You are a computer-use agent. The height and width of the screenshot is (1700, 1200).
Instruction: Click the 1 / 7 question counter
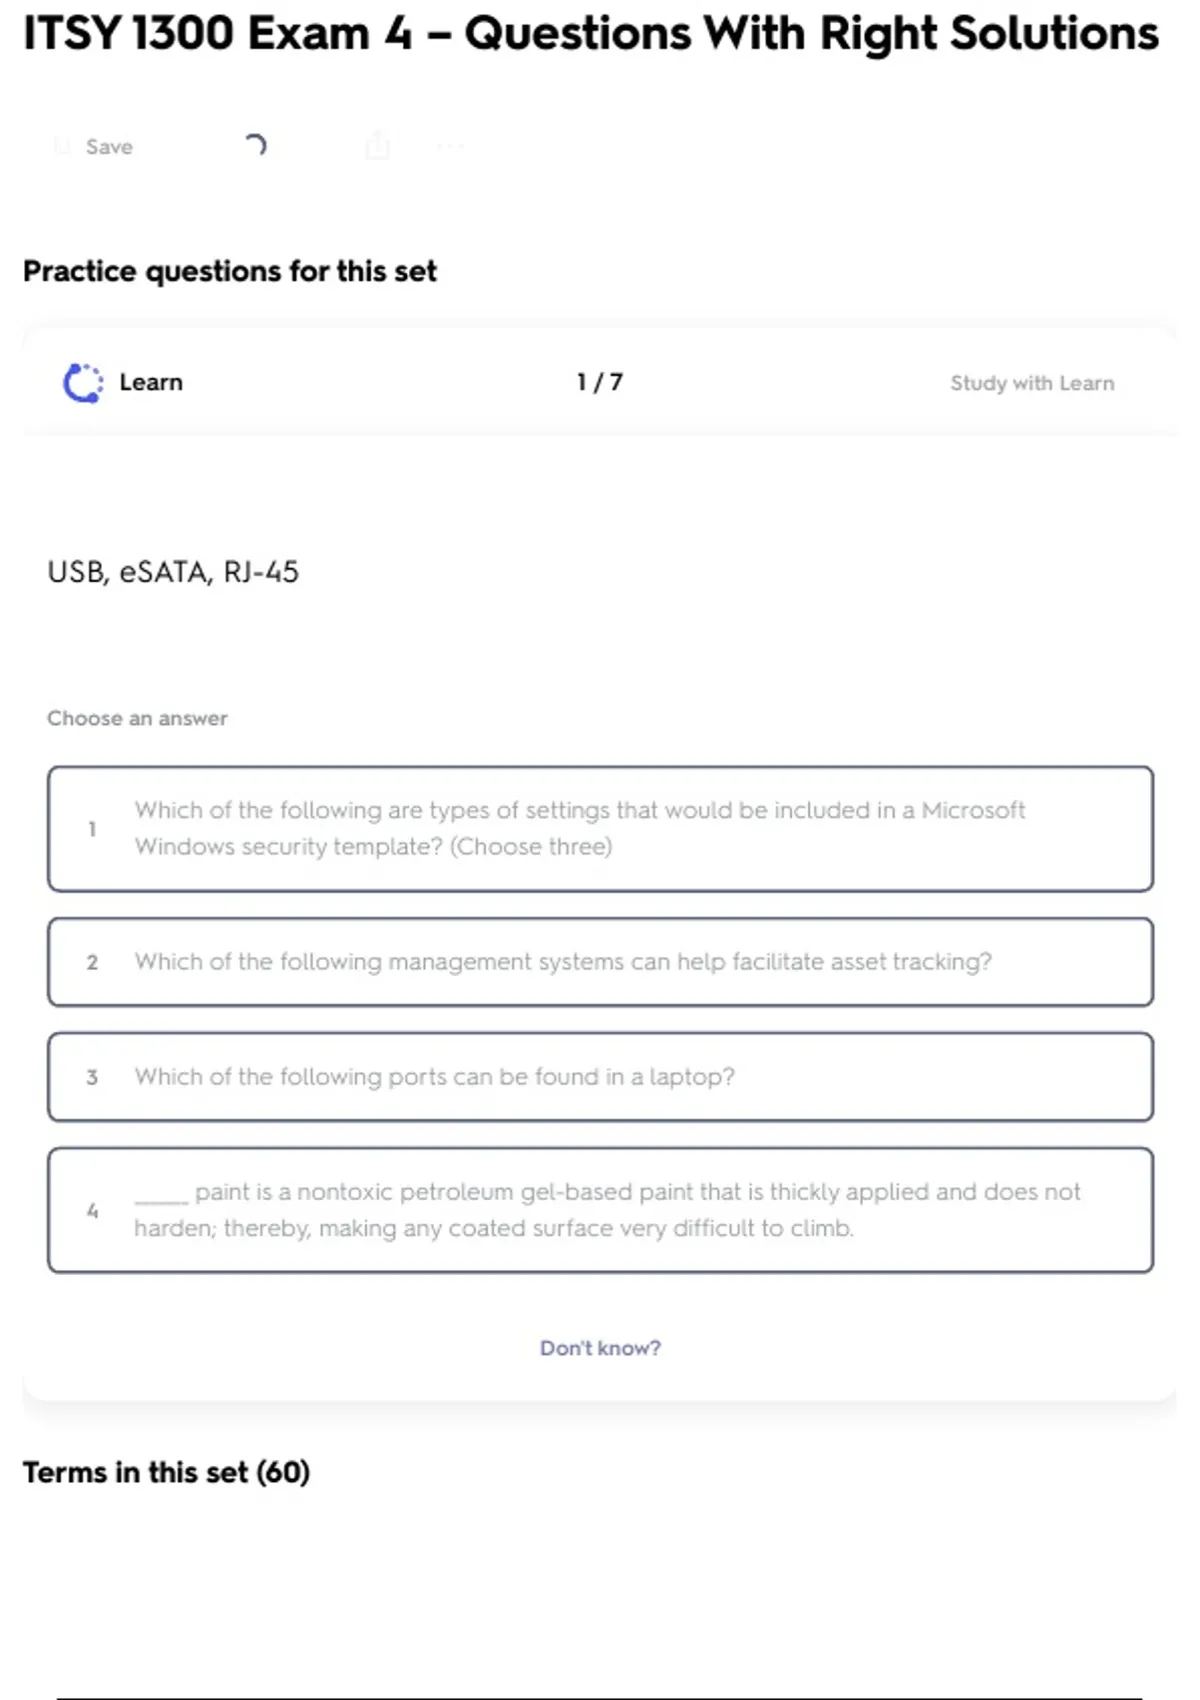(599, 382)
